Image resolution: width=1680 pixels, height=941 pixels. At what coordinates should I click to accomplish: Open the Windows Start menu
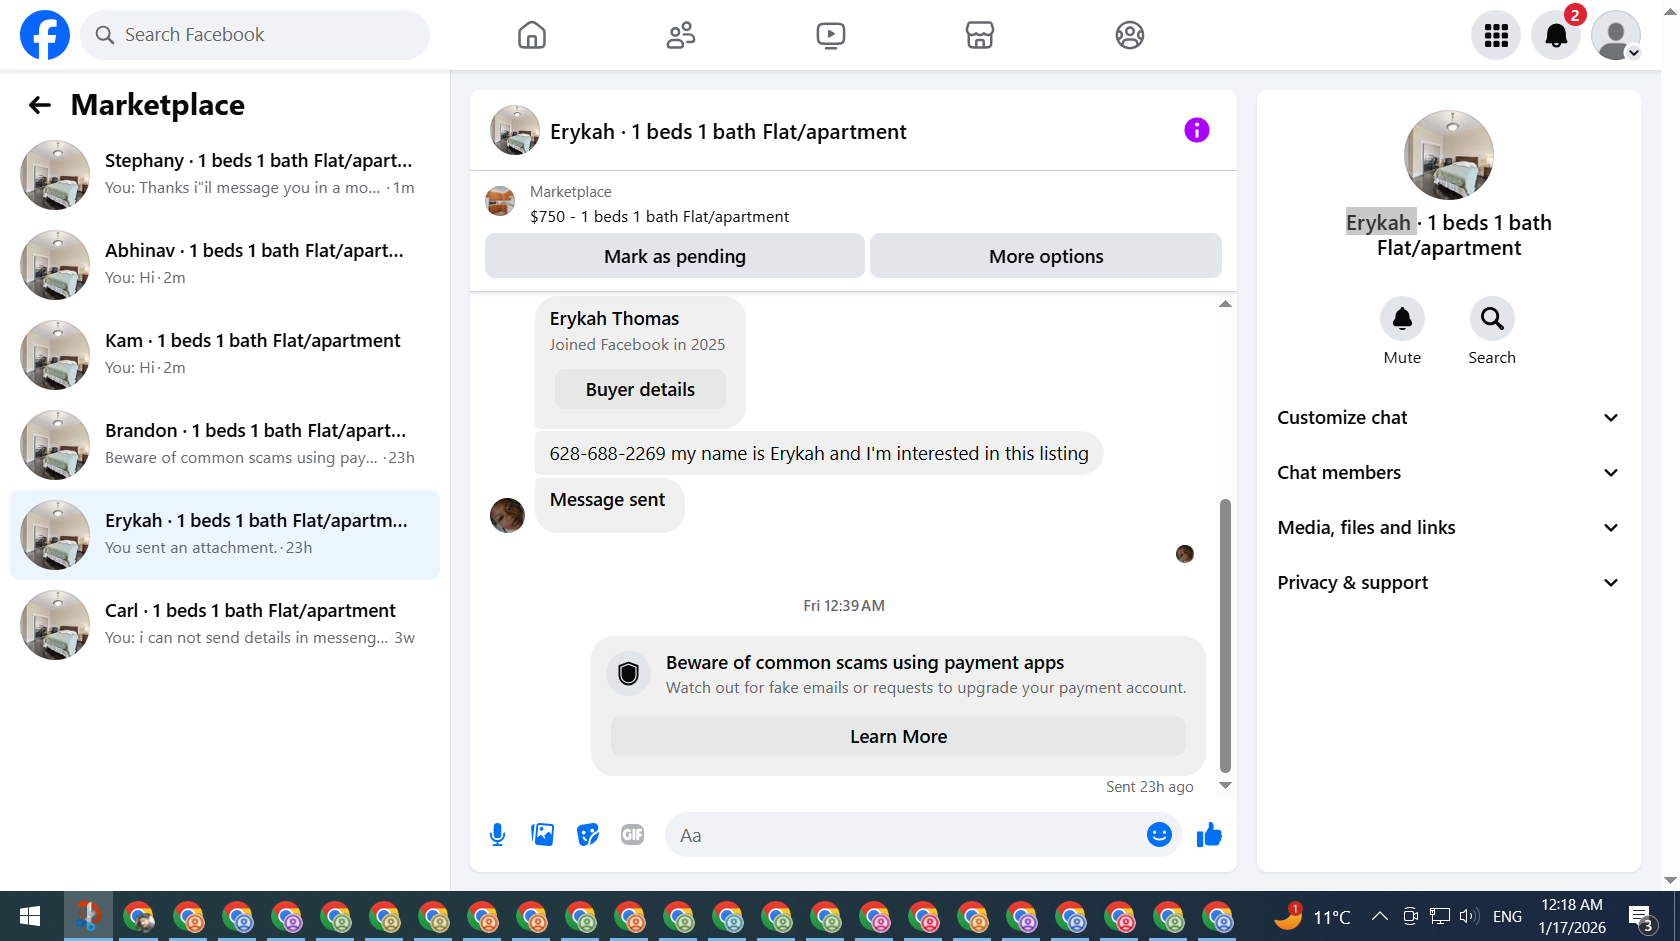[x=30, y=916]
